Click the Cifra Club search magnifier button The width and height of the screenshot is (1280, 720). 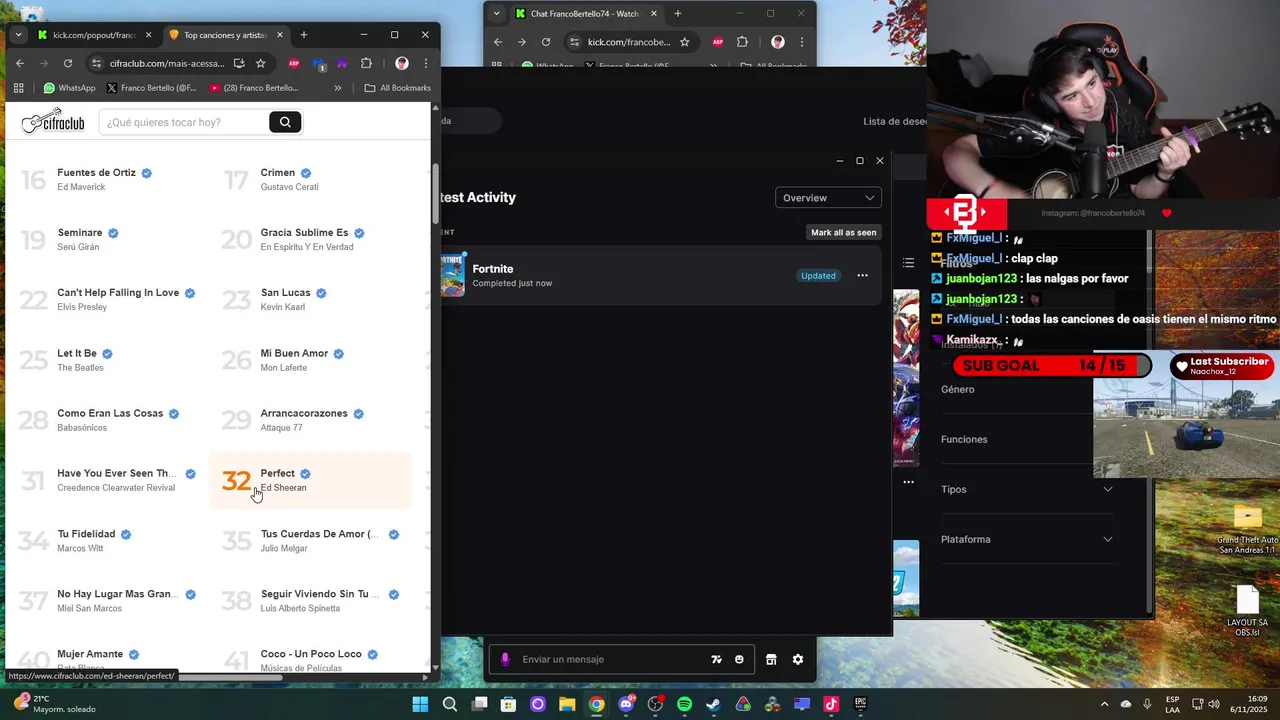(x=285, y=122)
